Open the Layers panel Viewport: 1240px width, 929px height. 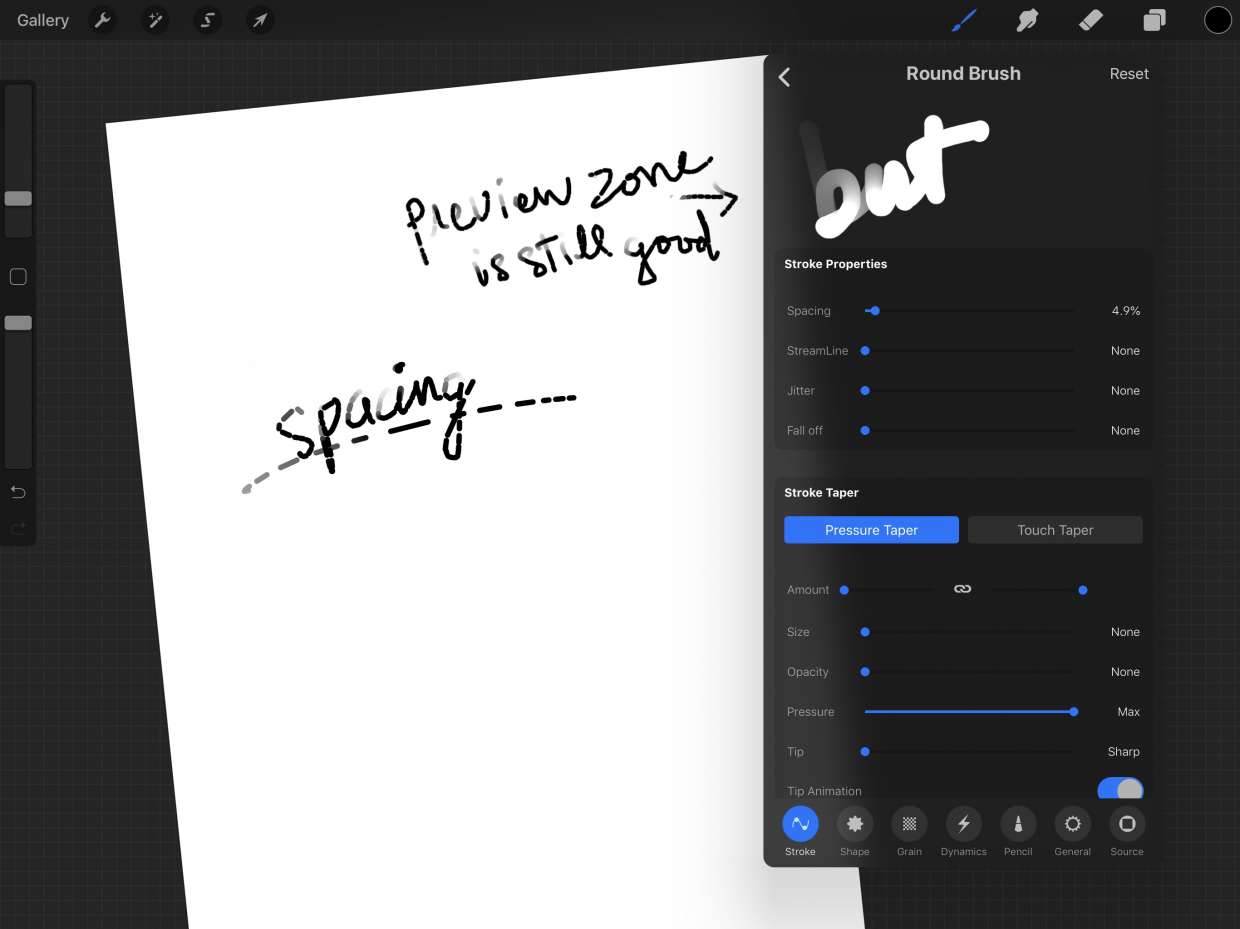1154,20
